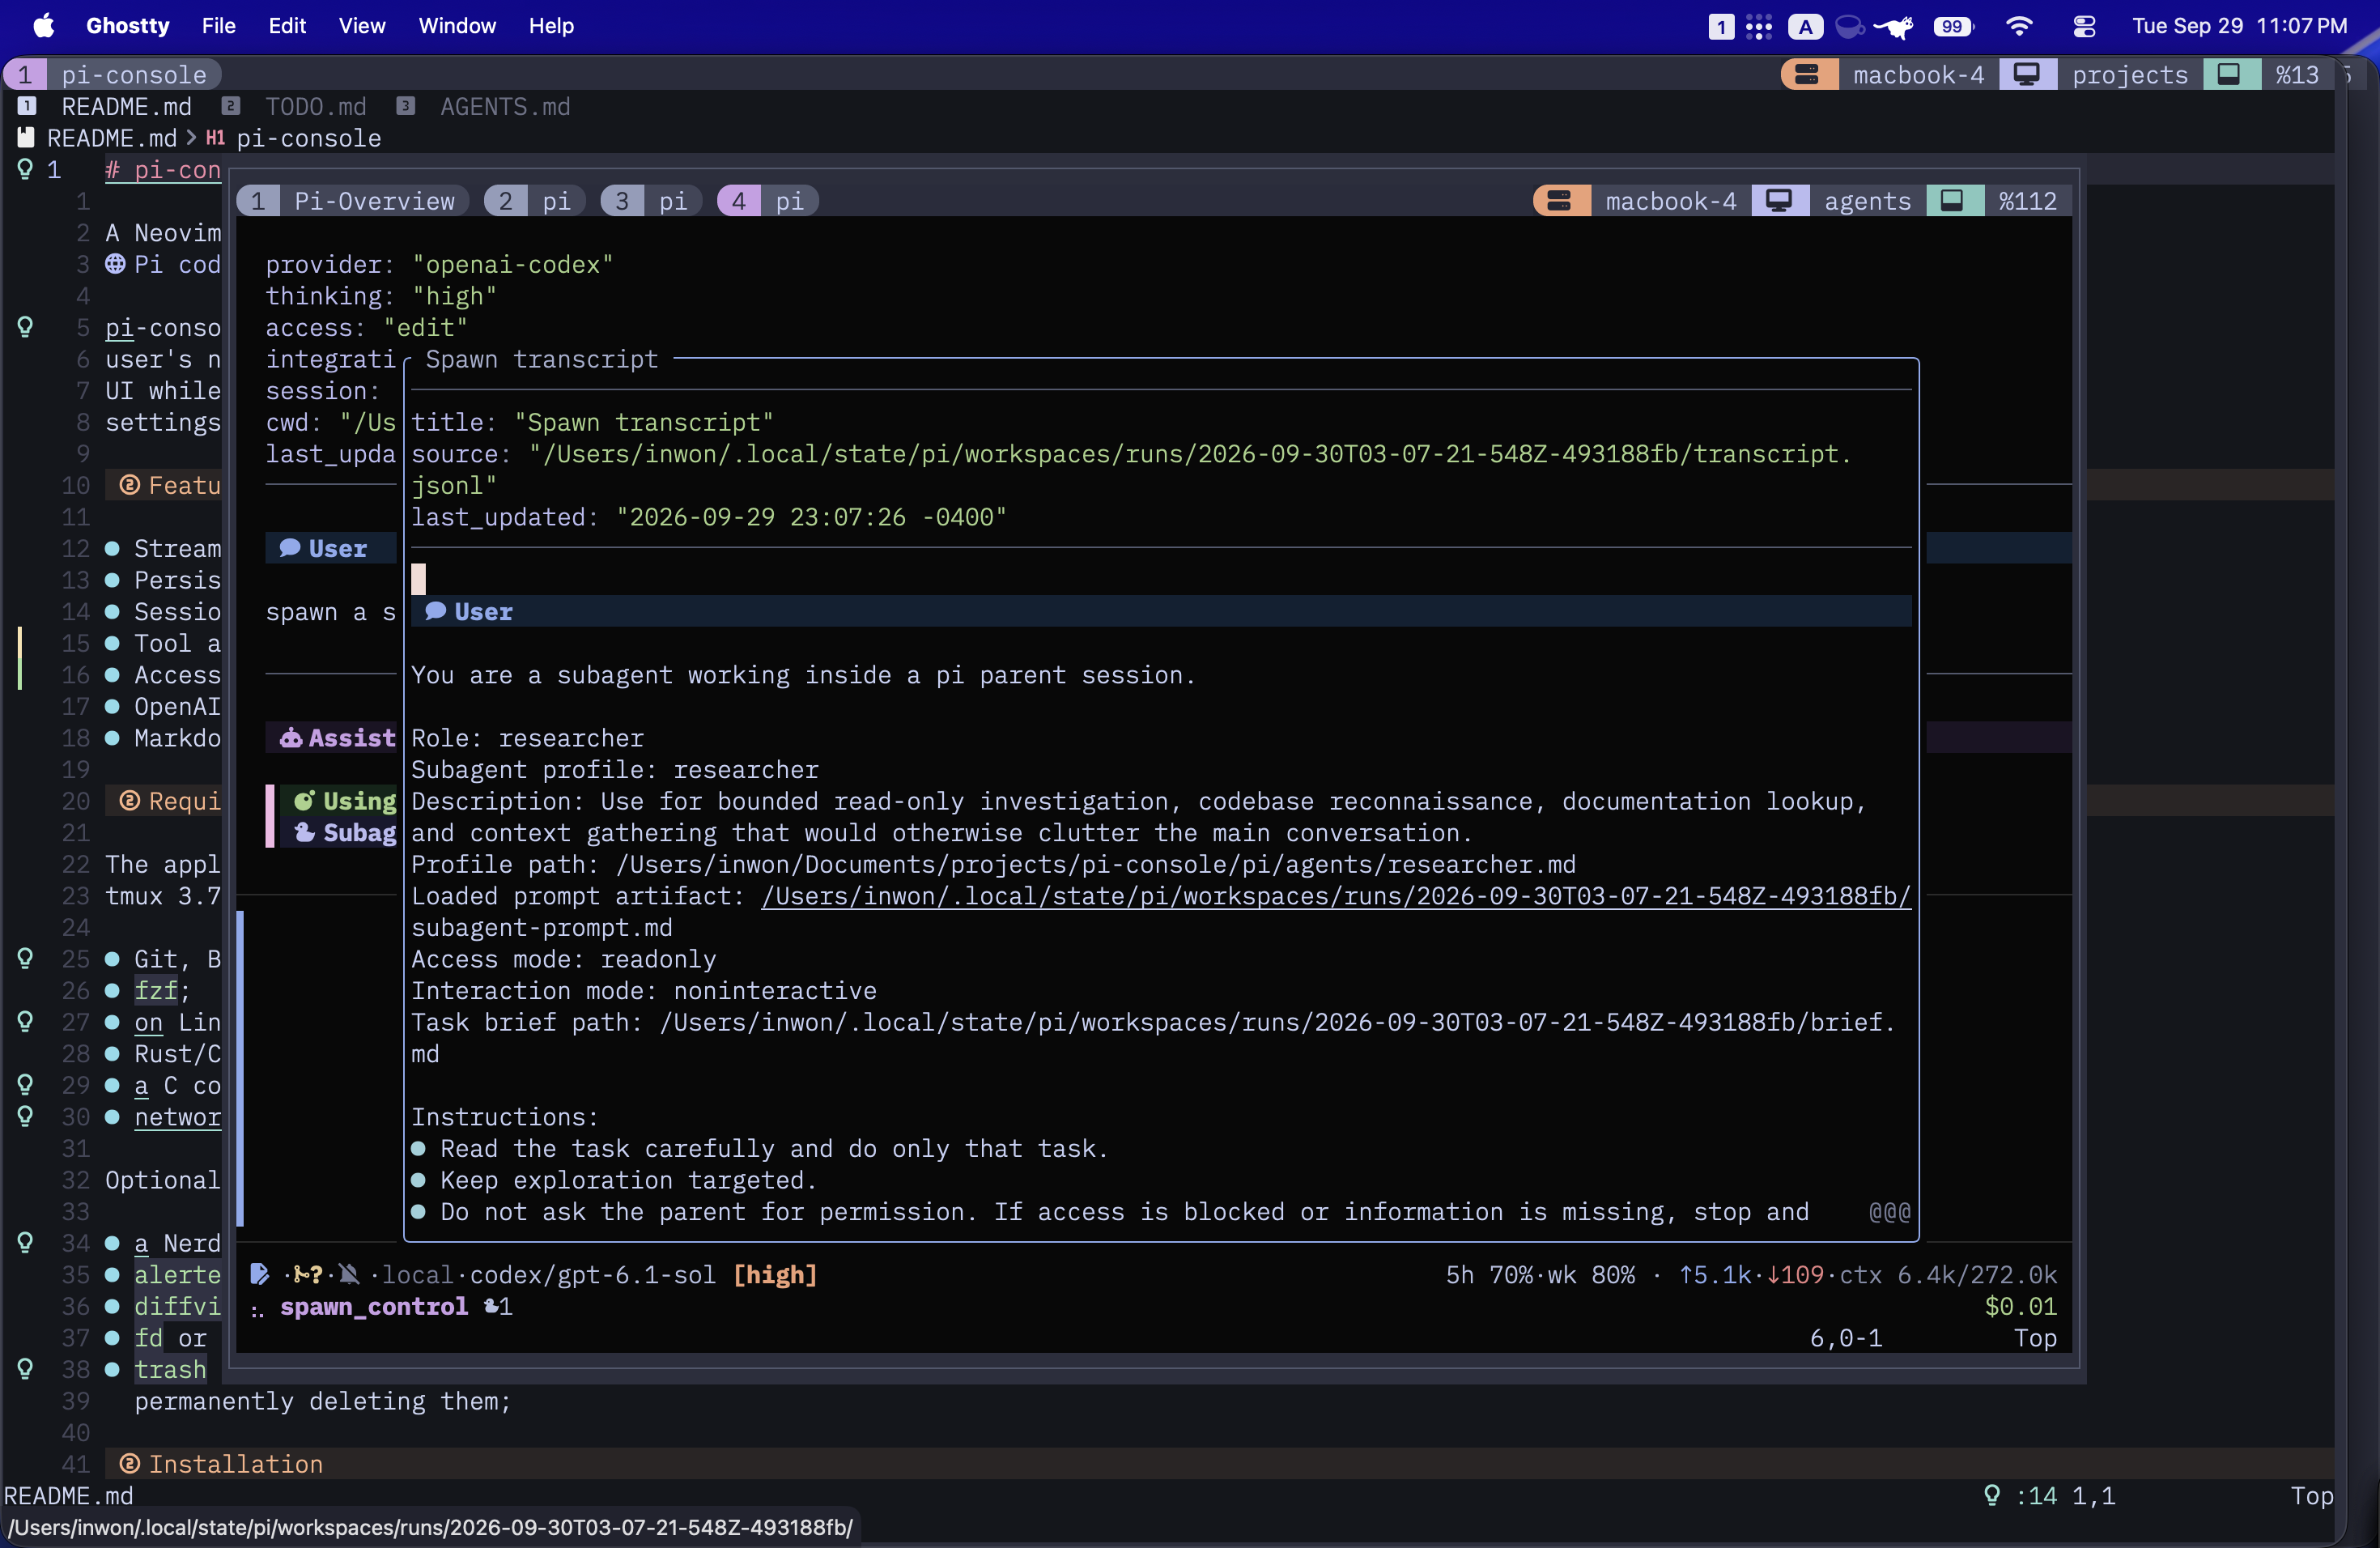Viewport: 2380px width, 1548px height.
Task: Click the input source A icon
Action: [1805, 26]
